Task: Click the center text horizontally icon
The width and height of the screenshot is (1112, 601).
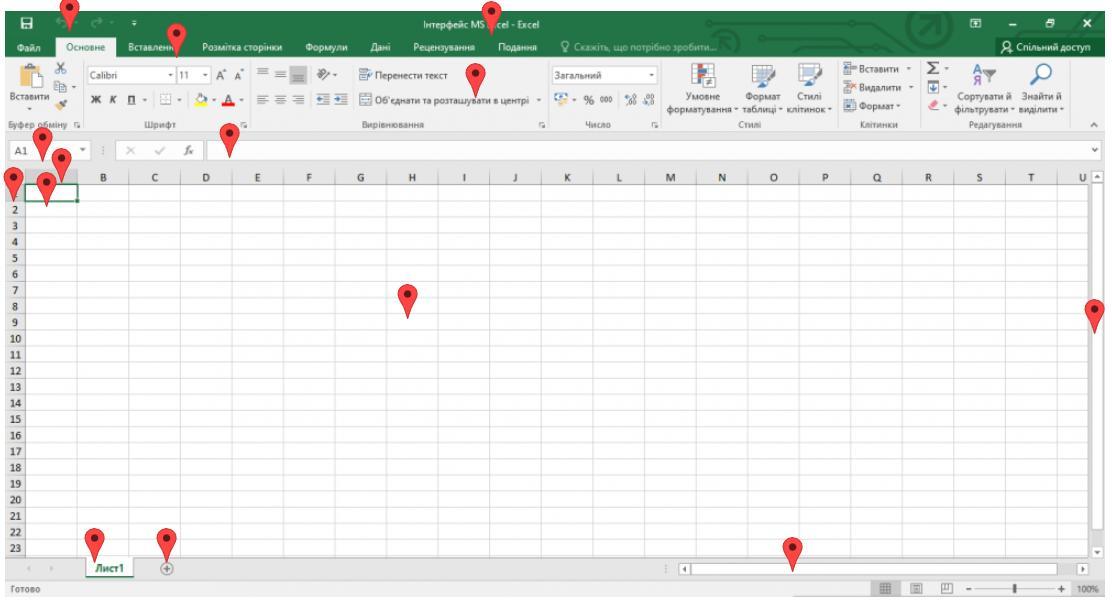Action: pyautogui.click(x=280, y=100)
